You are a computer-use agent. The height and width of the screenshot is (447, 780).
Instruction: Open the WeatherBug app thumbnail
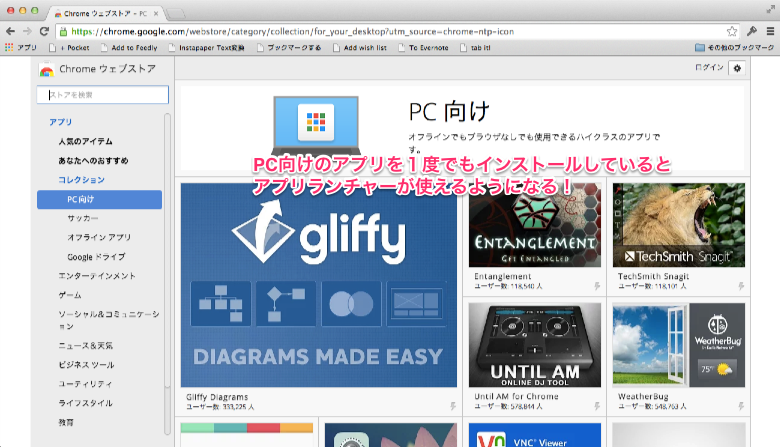(679, 345)
